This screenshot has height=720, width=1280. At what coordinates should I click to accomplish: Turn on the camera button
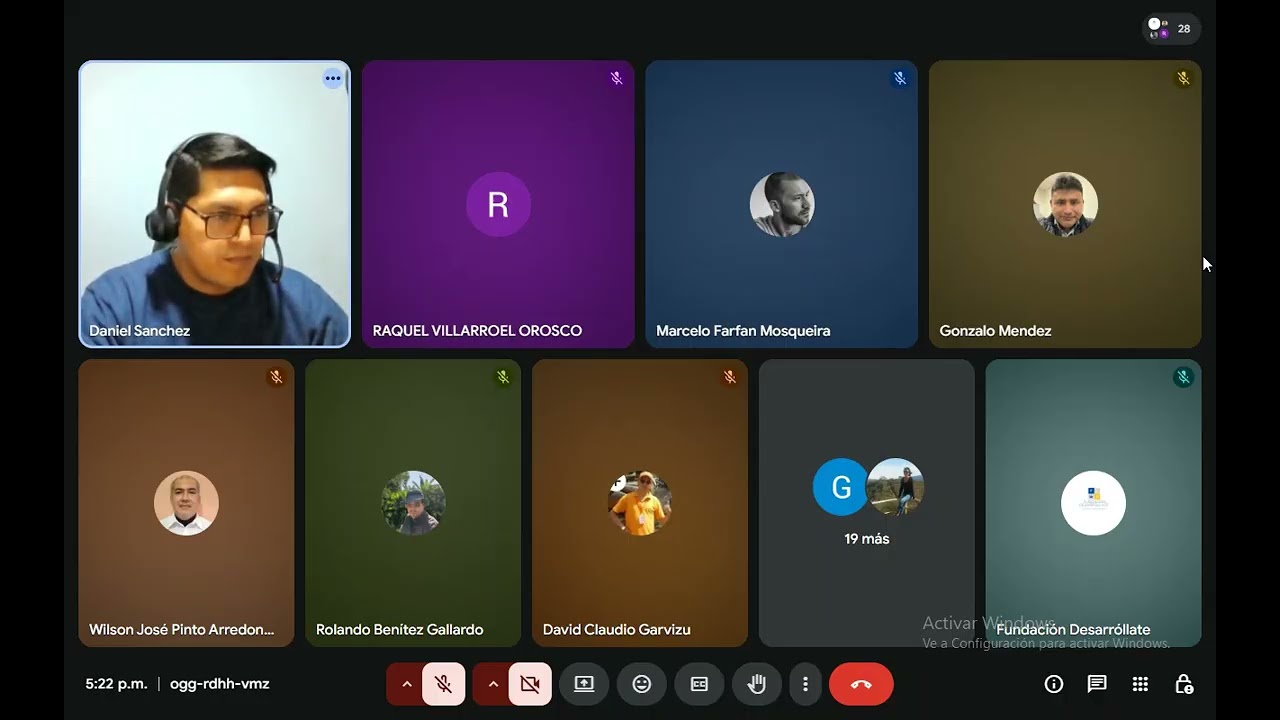530,684
